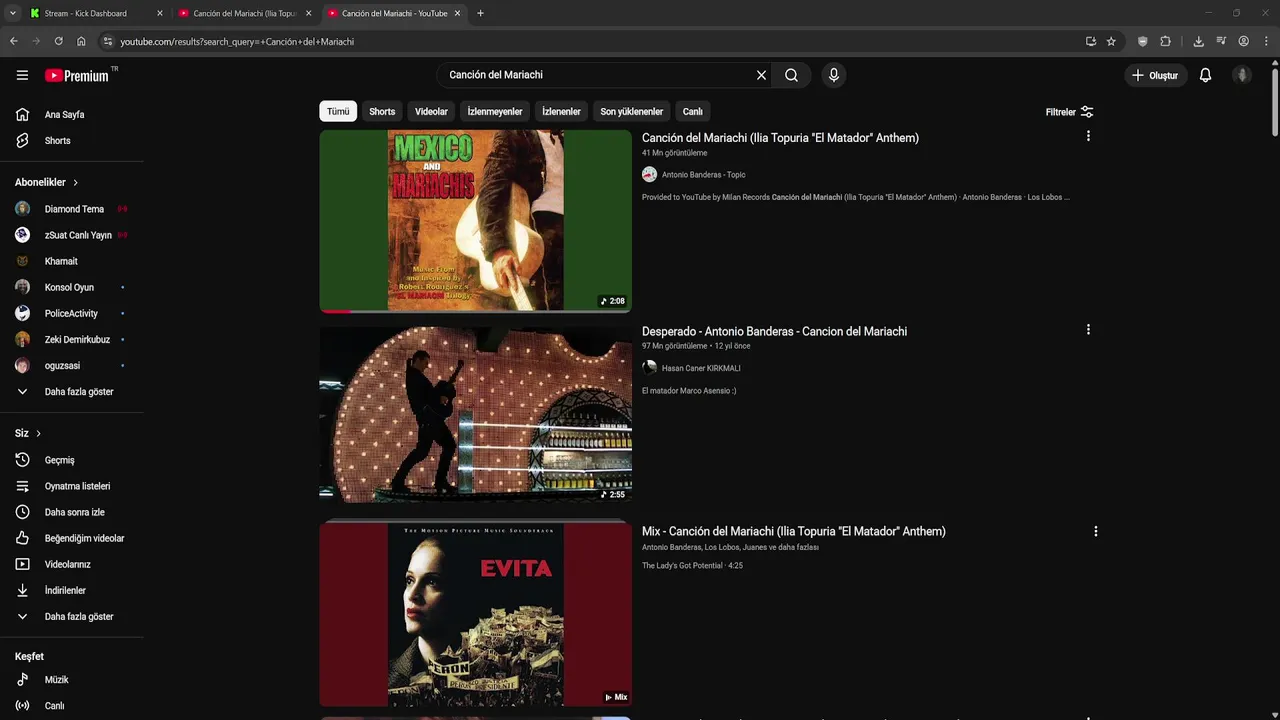Open the YouTube hamburger guide menu
The image size is (1280, 720).
pyautogui.click(x=22, y=75)
